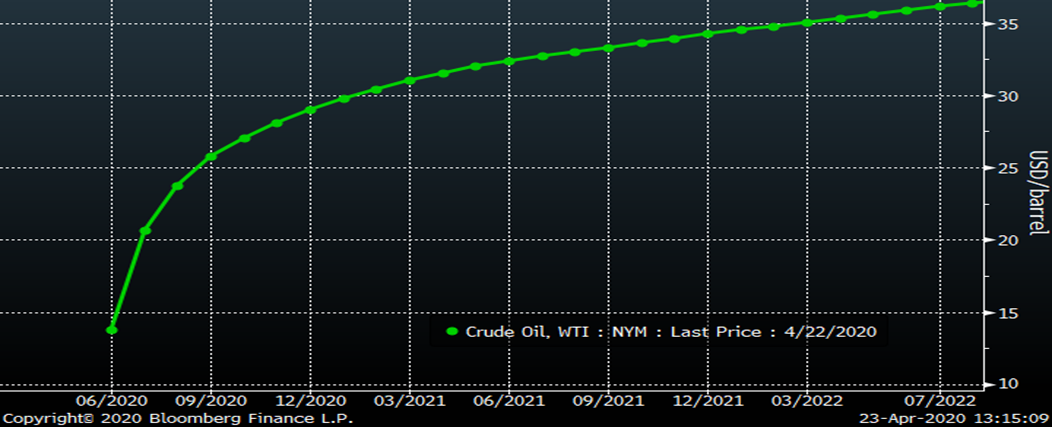Image resolution: width=1052 pixels, height=427 pixels.
Task: Select the data point above 12/2020
Action: click(x=310, y=110)
